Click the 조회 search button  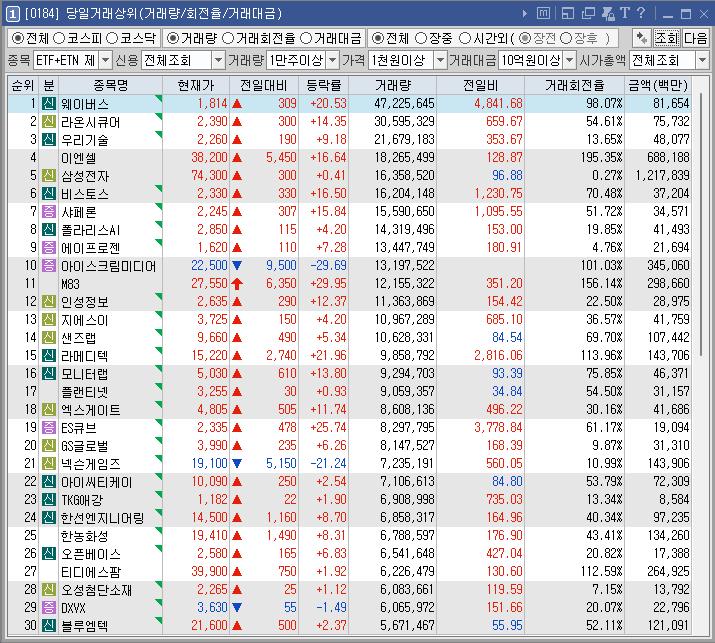click(x=667, y=38)
